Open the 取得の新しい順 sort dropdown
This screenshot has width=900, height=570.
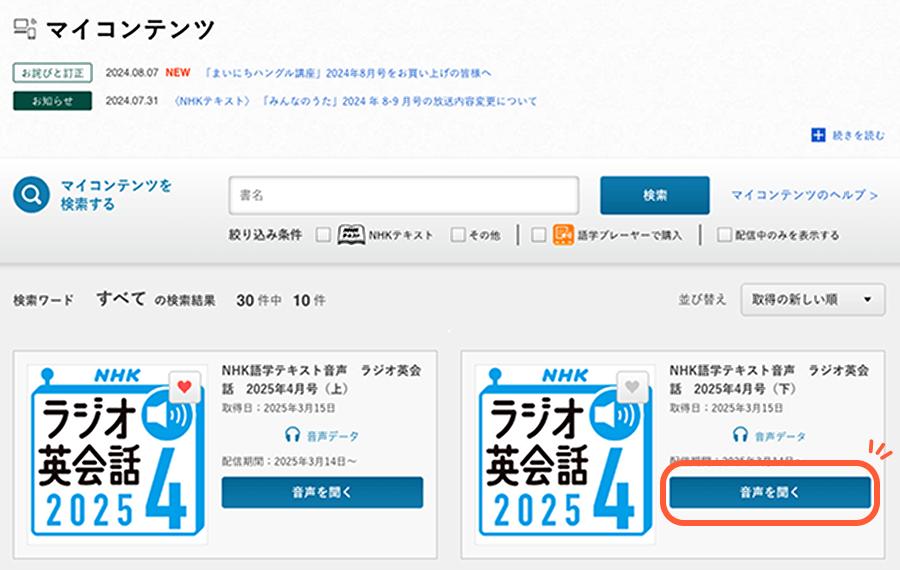pyautogui.click(x=813, y=300)
